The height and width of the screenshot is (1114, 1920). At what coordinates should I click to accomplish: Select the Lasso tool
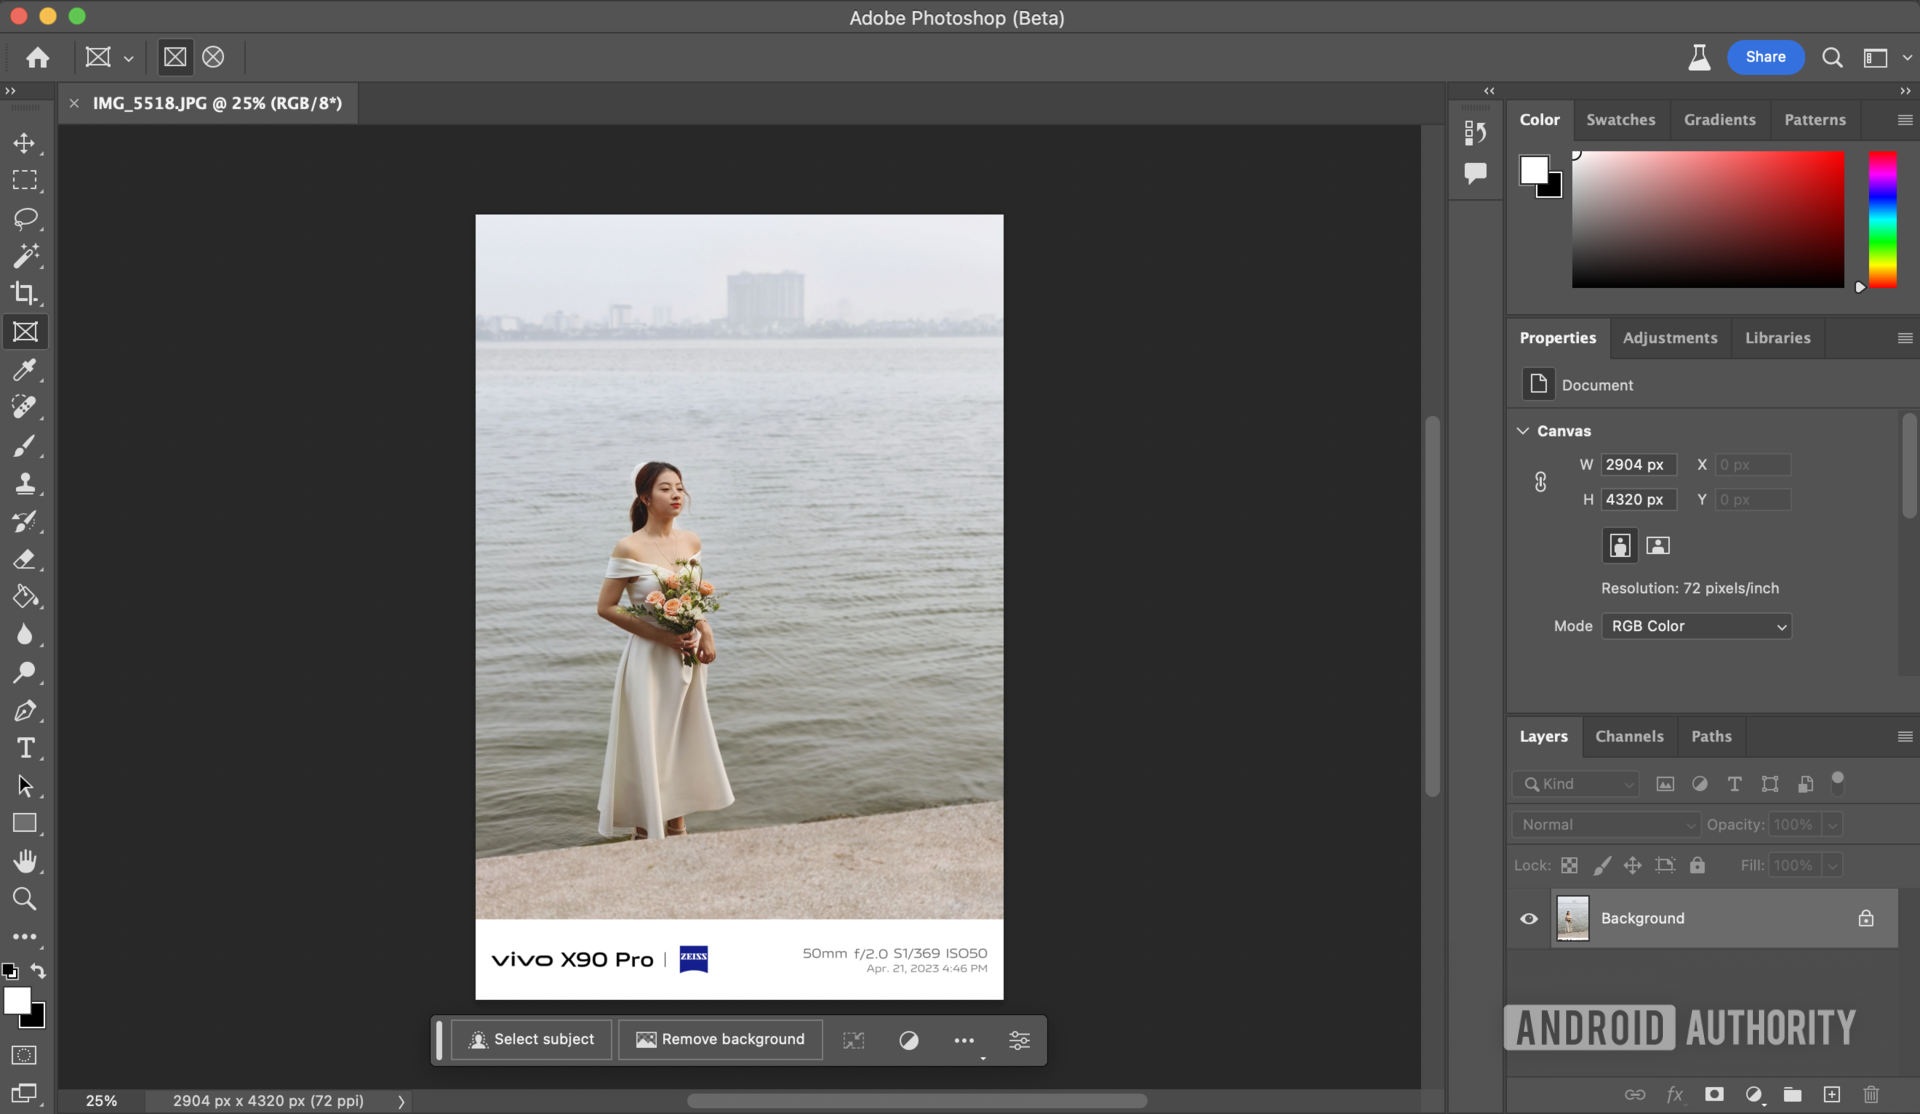point(25,218)
